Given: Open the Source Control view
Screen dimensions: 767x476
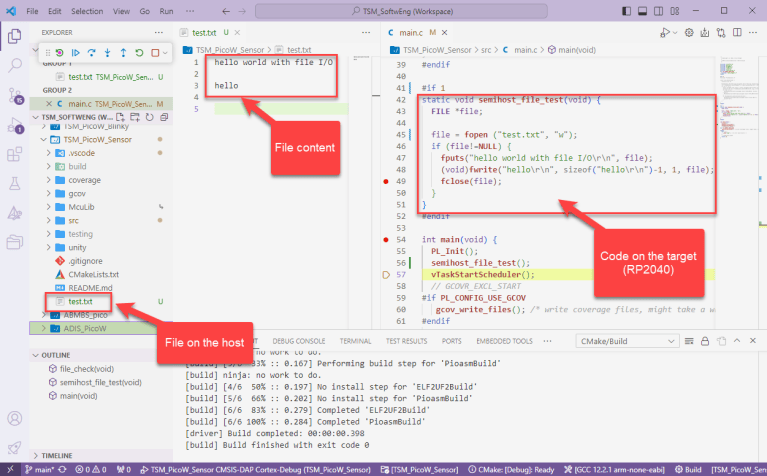Looking at the screenshot, I should pos(15,95).
